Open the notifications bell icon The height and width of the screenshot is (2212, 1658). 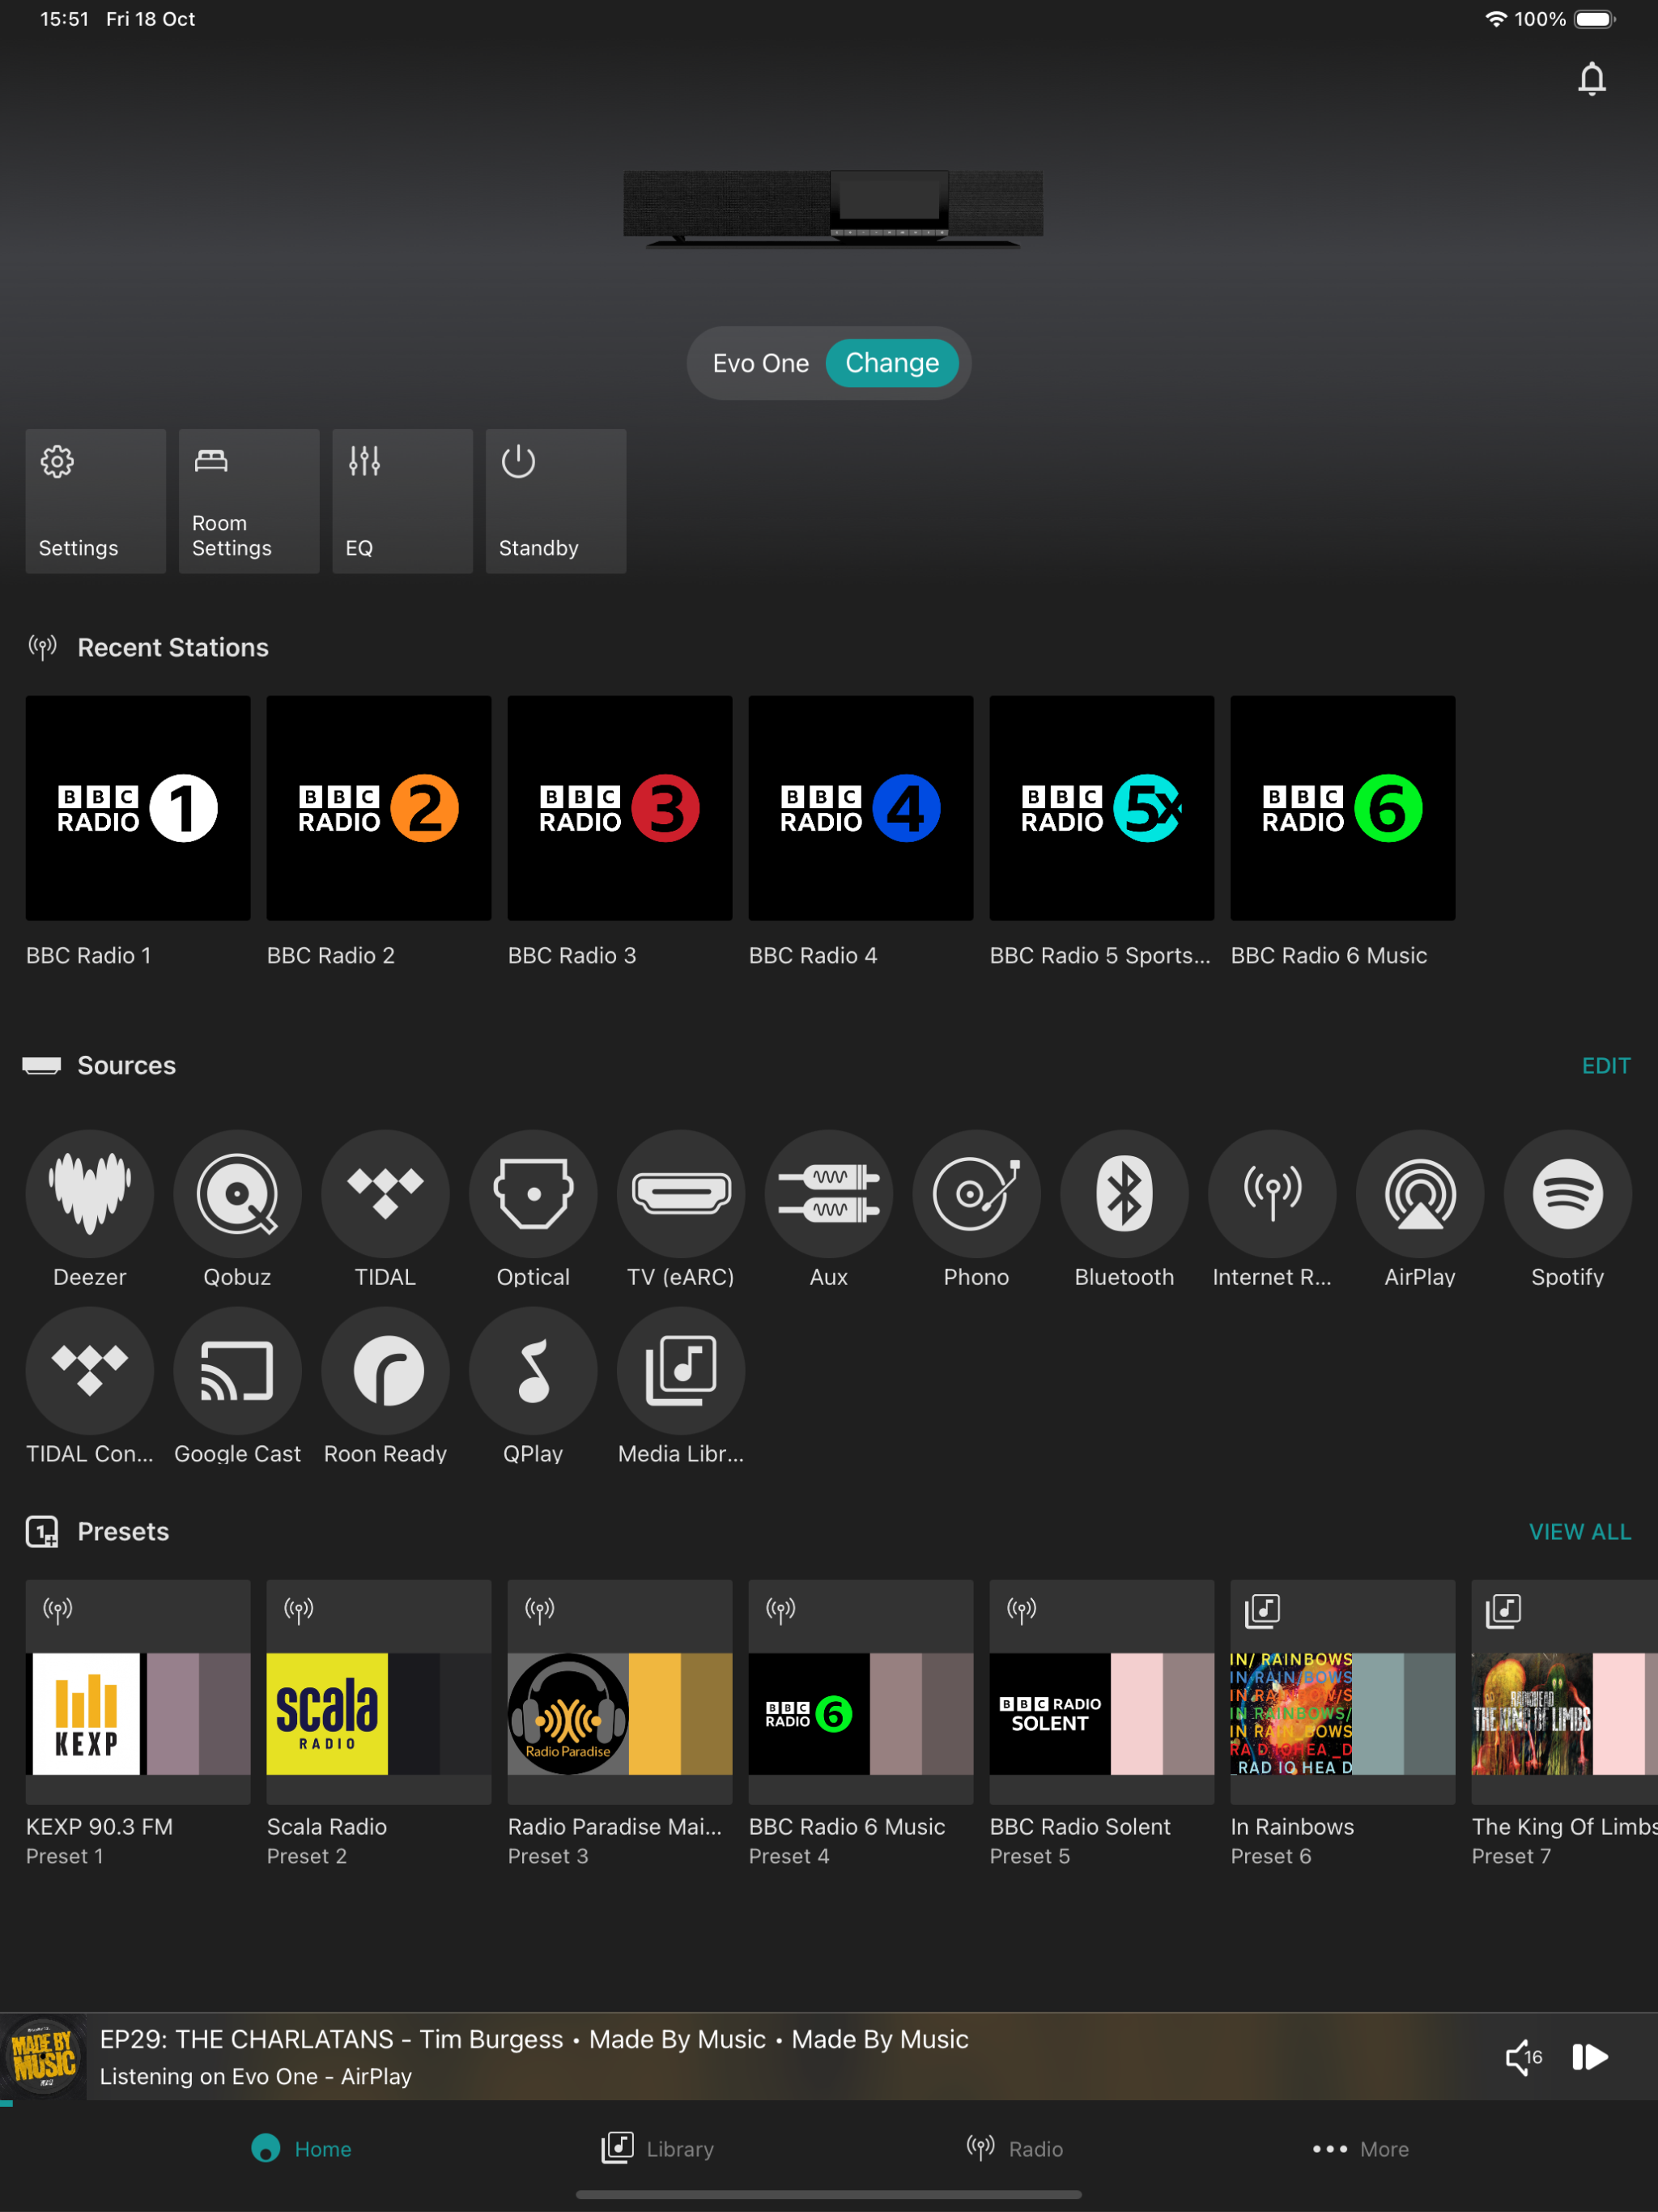click(x=1591, y=79)
